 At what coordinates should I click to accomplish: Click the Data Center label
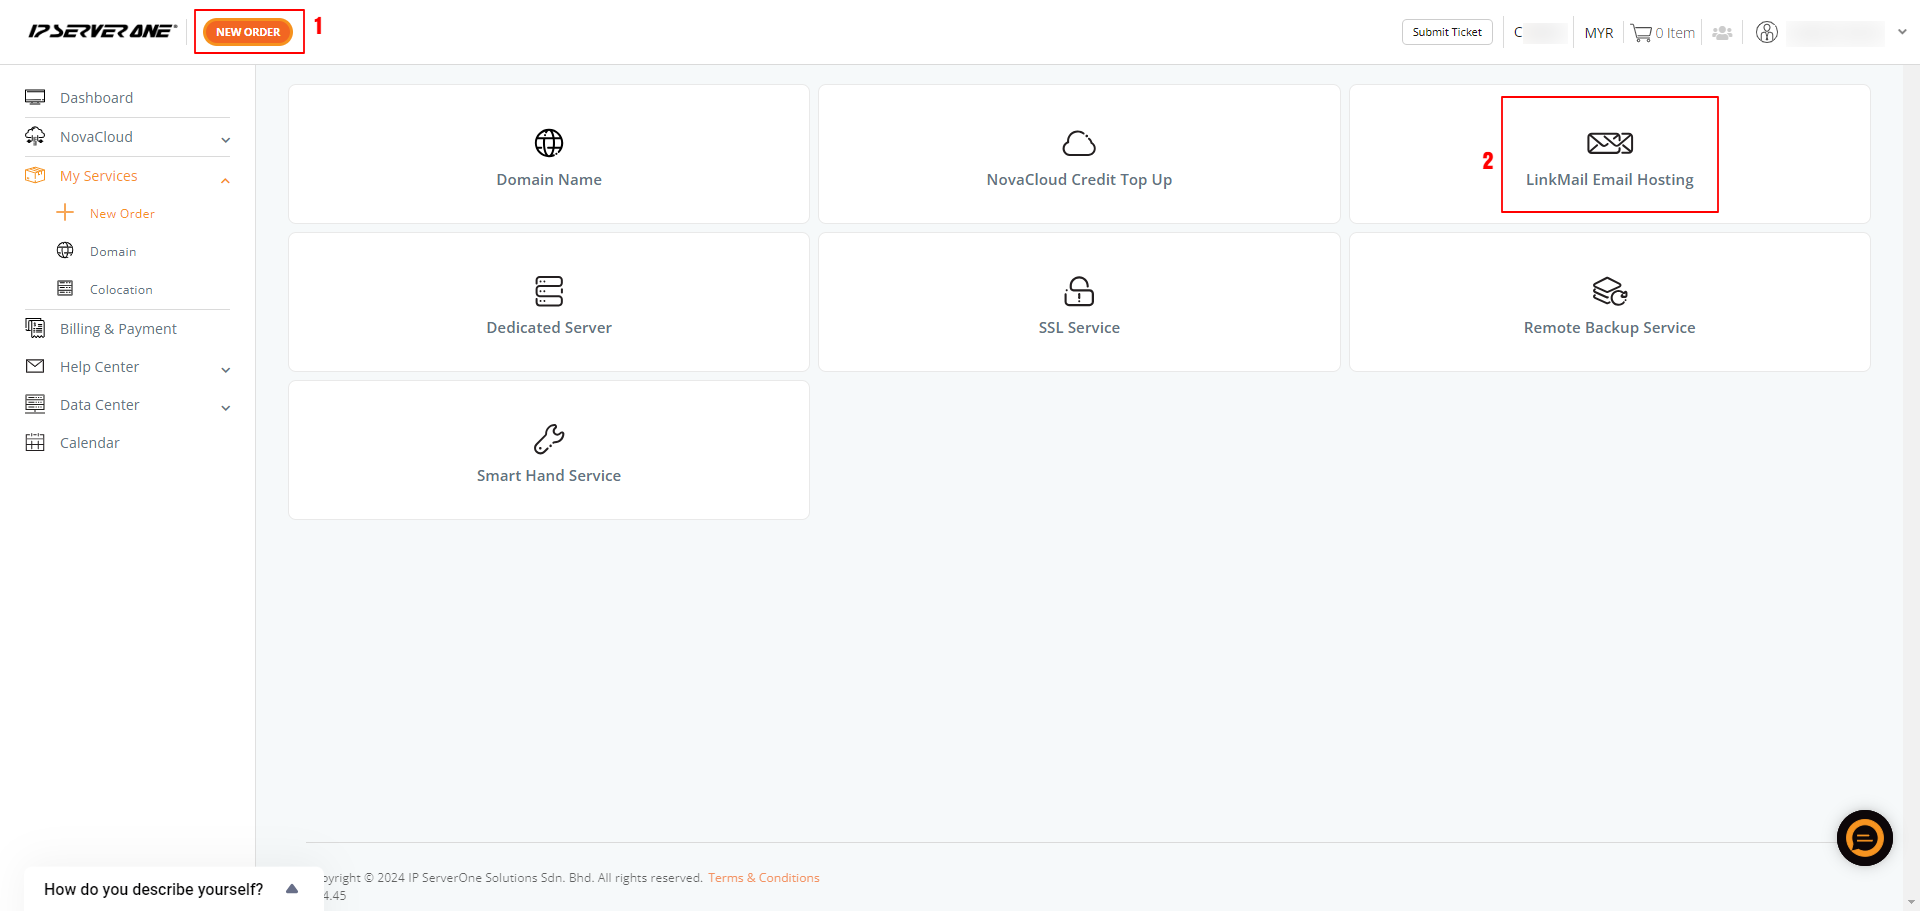(x=100, y=405)
